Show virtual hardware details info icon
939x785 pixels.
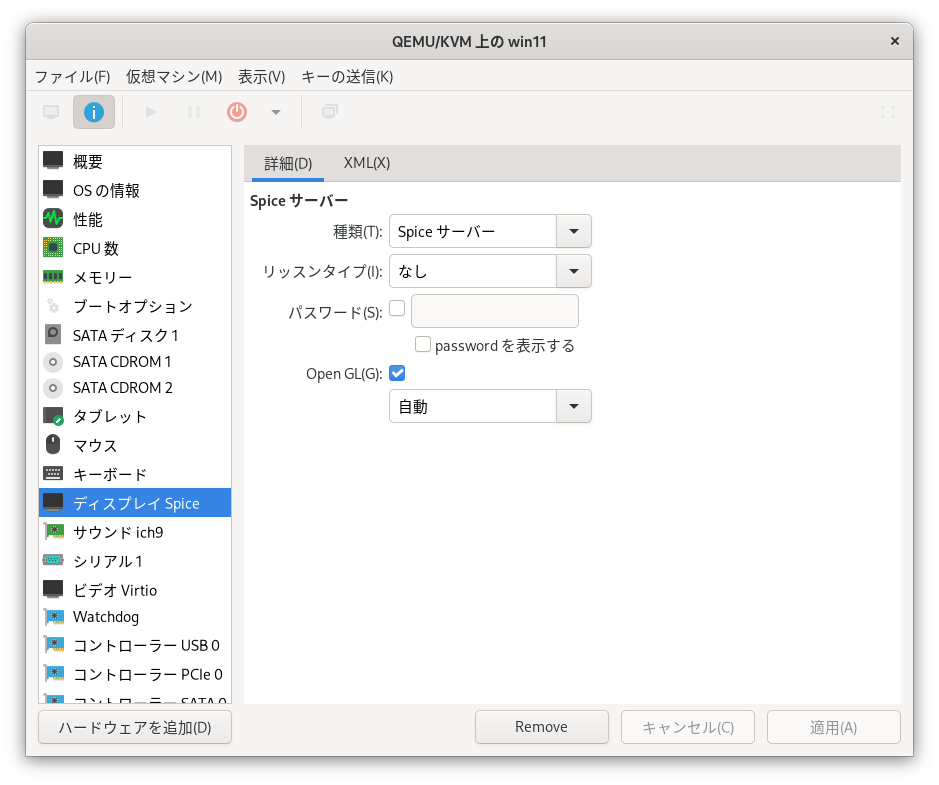click(94, 112)
